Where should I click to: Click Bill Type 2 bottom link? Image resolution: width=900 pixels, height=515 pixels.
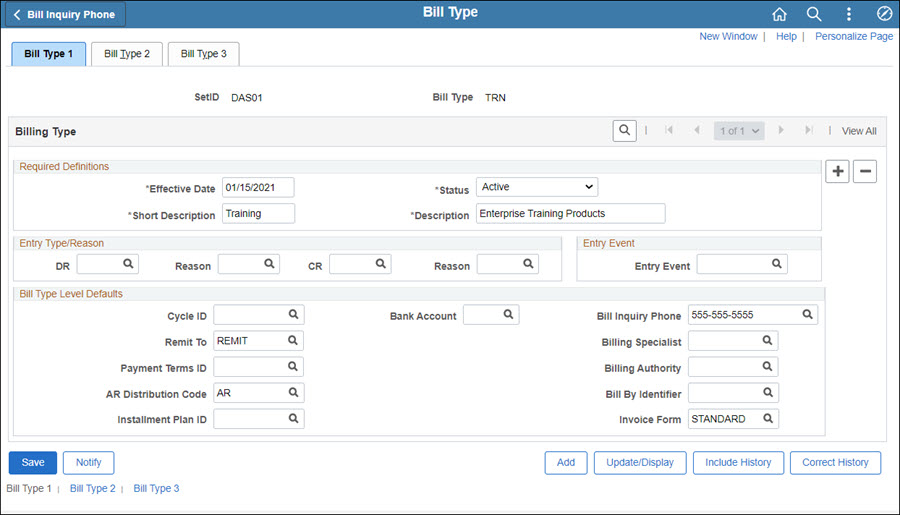coord(92,488)
